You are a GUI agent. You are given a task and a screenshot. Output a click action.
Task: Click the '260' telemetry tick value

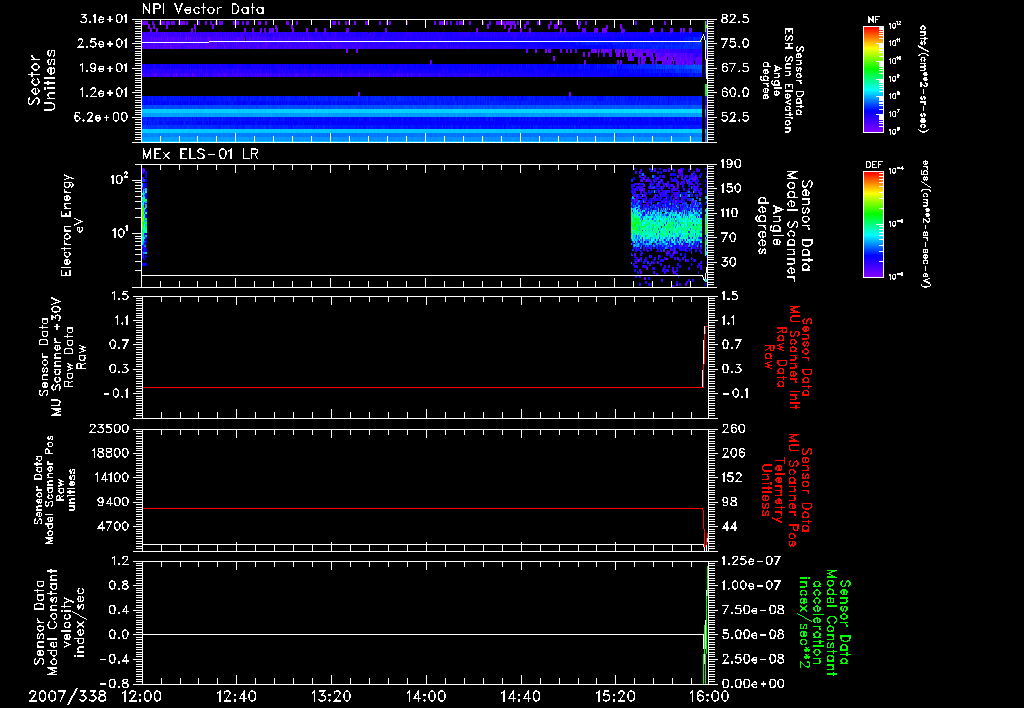coord(733,428)
